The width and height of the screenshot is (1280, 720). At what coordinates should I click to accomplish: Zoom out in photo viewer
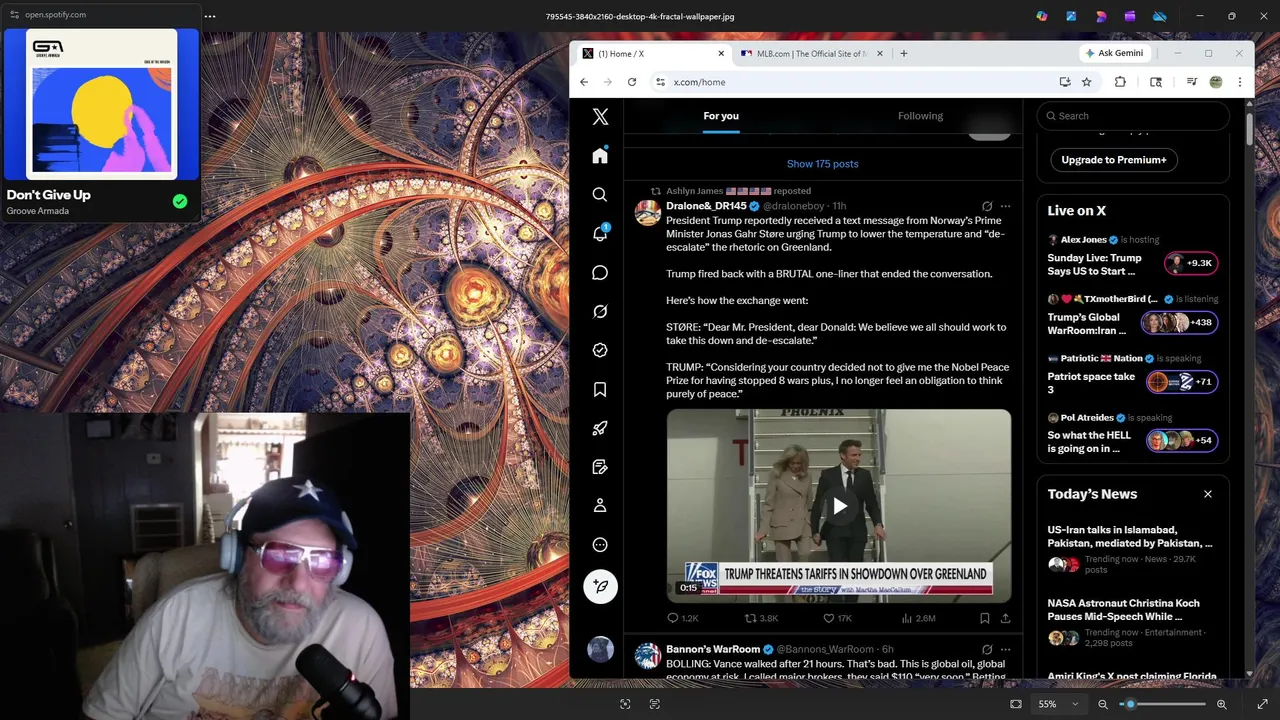1103,704
